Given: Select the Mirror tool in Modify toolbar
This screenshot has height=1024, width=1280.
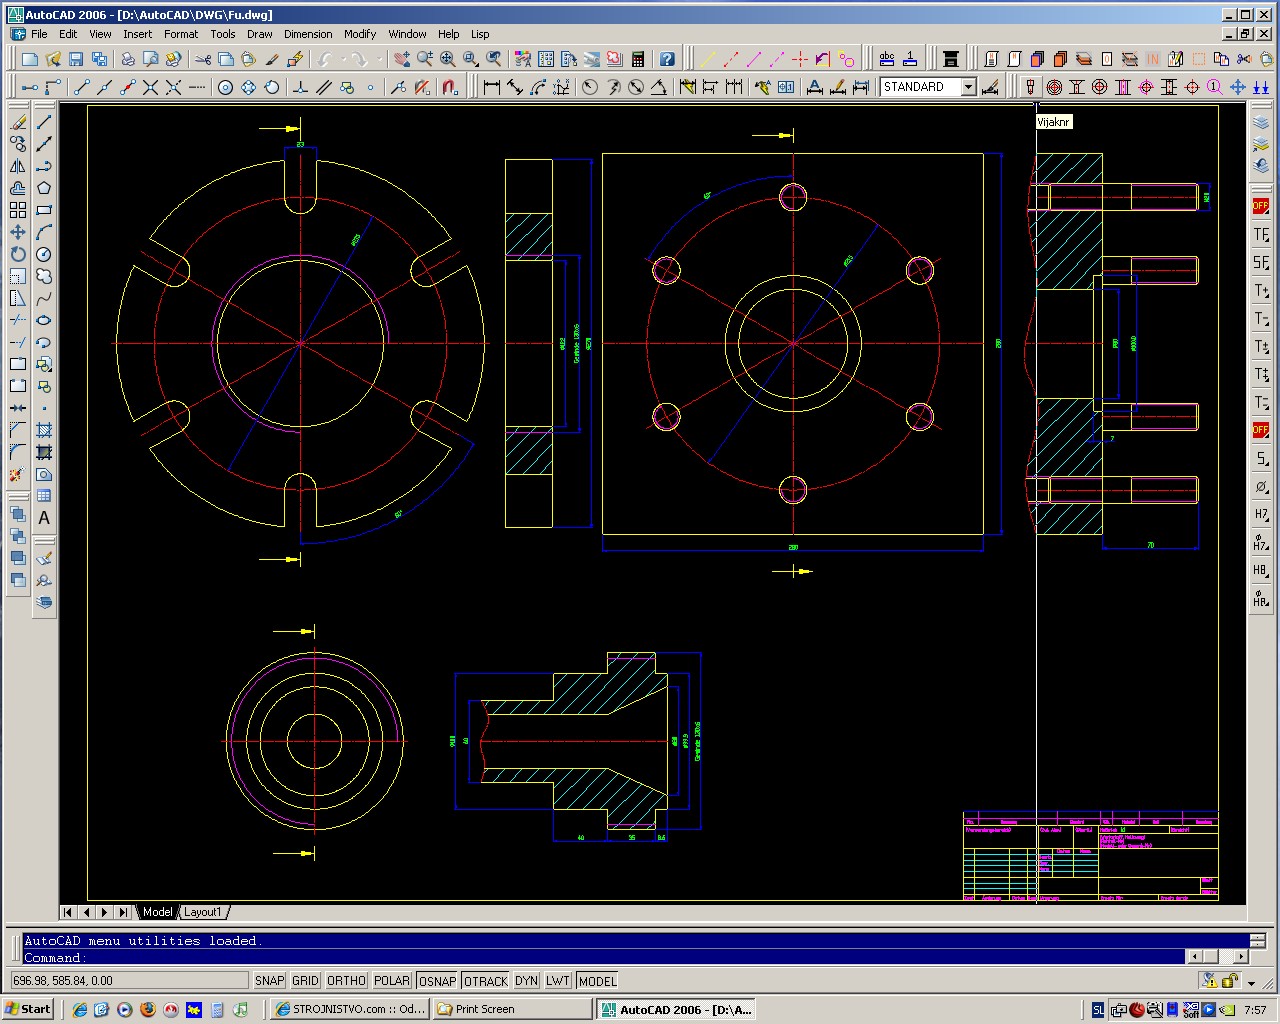Looking at the screenshot, I should click(x=18, y=166).
